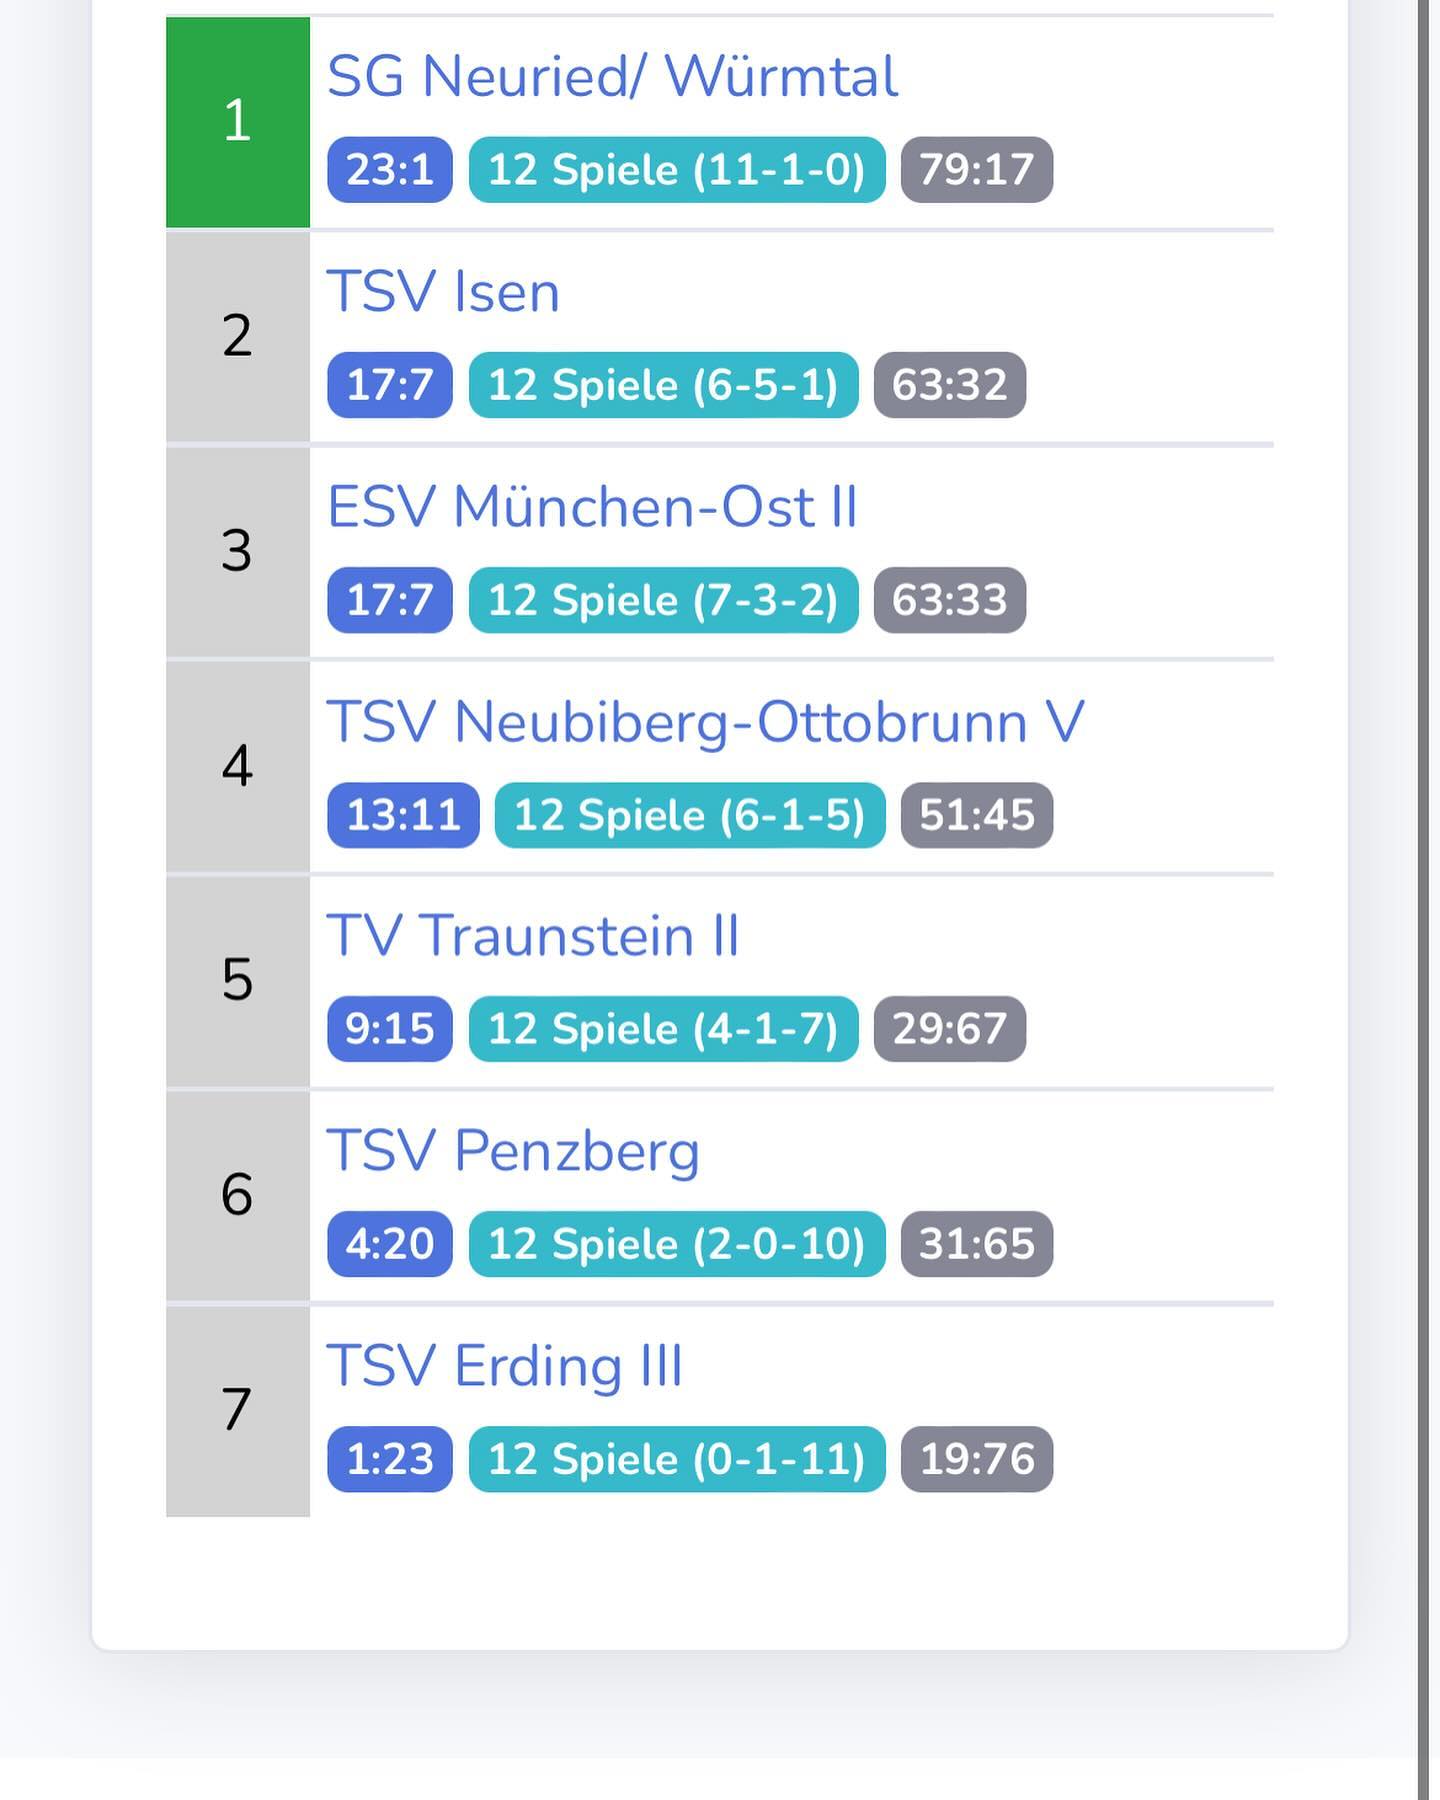
Task: Click ESV München-Ost II team name
Action: pyautogui.click(x=592, y=507)
